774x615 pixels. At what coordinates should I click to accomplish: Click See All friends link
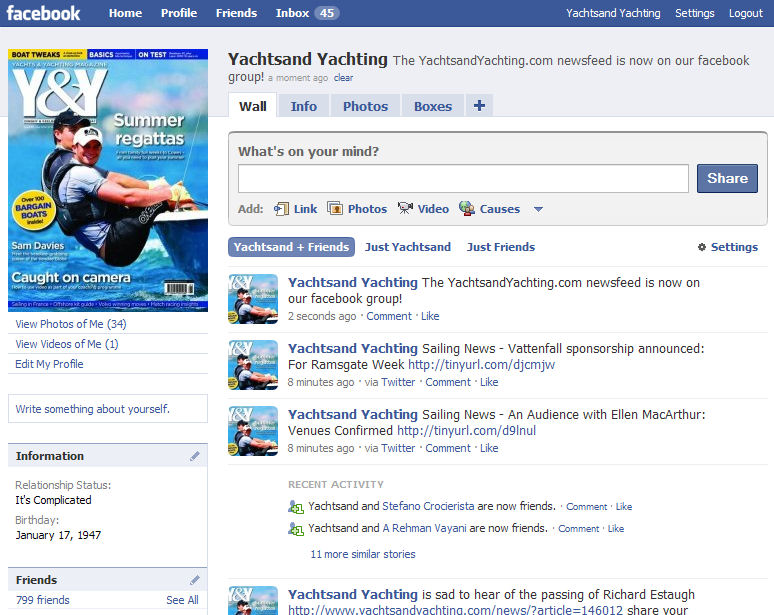click(182, 600)
